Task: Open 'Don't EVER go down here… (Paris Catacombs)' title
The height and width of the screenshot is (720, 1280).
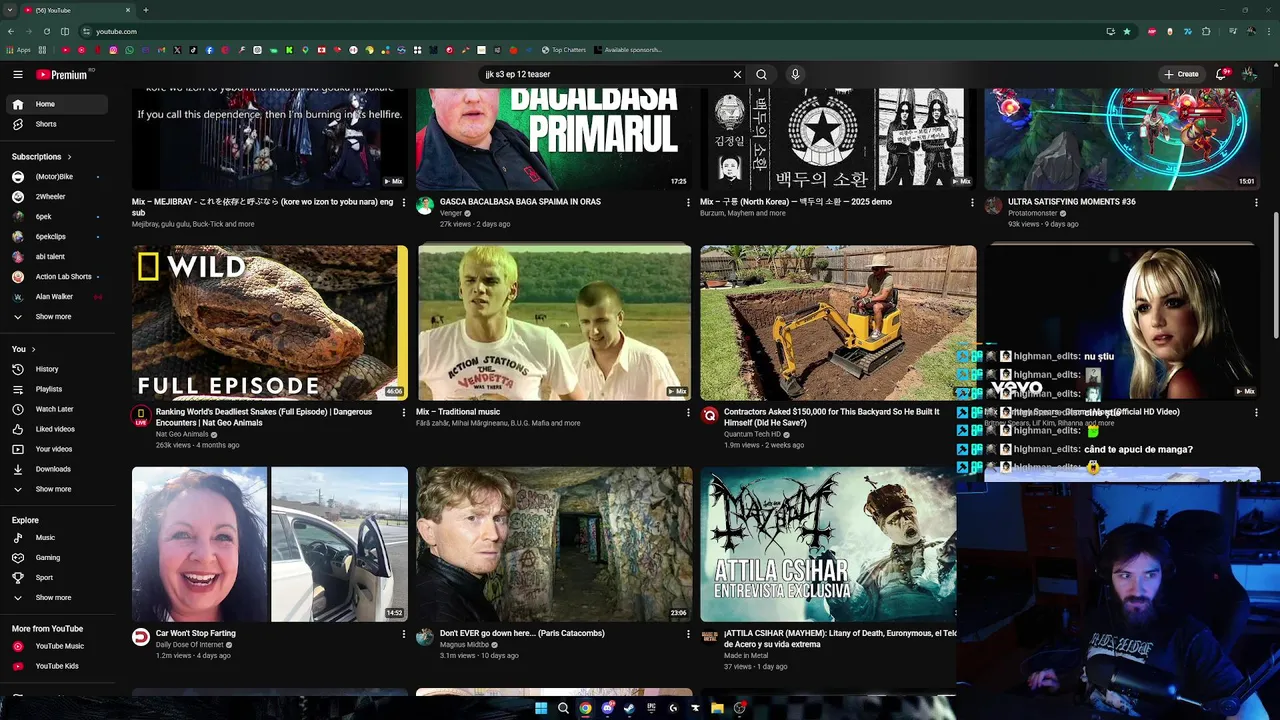Action: pos(522,633)
